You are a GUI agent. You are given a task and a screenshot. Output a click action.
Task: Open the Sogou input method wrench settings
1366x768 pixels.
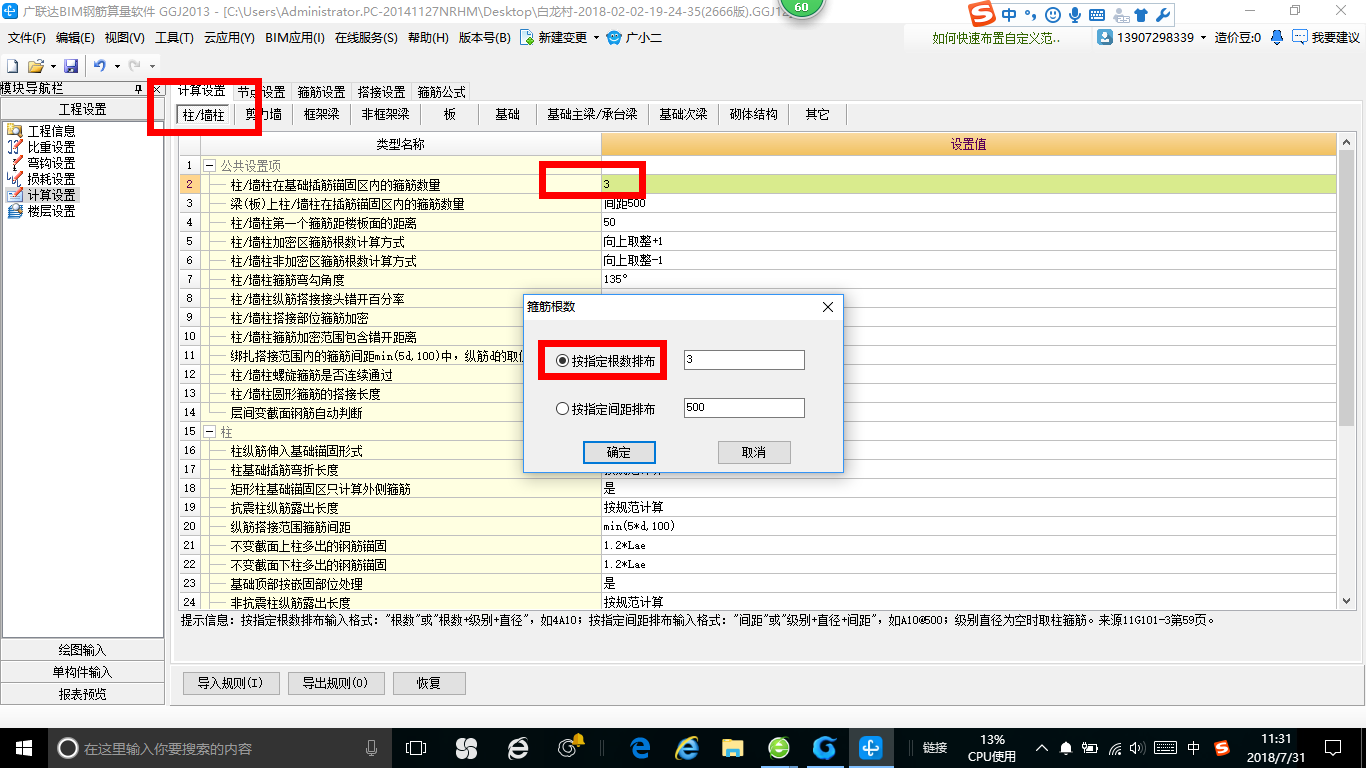1162,15
